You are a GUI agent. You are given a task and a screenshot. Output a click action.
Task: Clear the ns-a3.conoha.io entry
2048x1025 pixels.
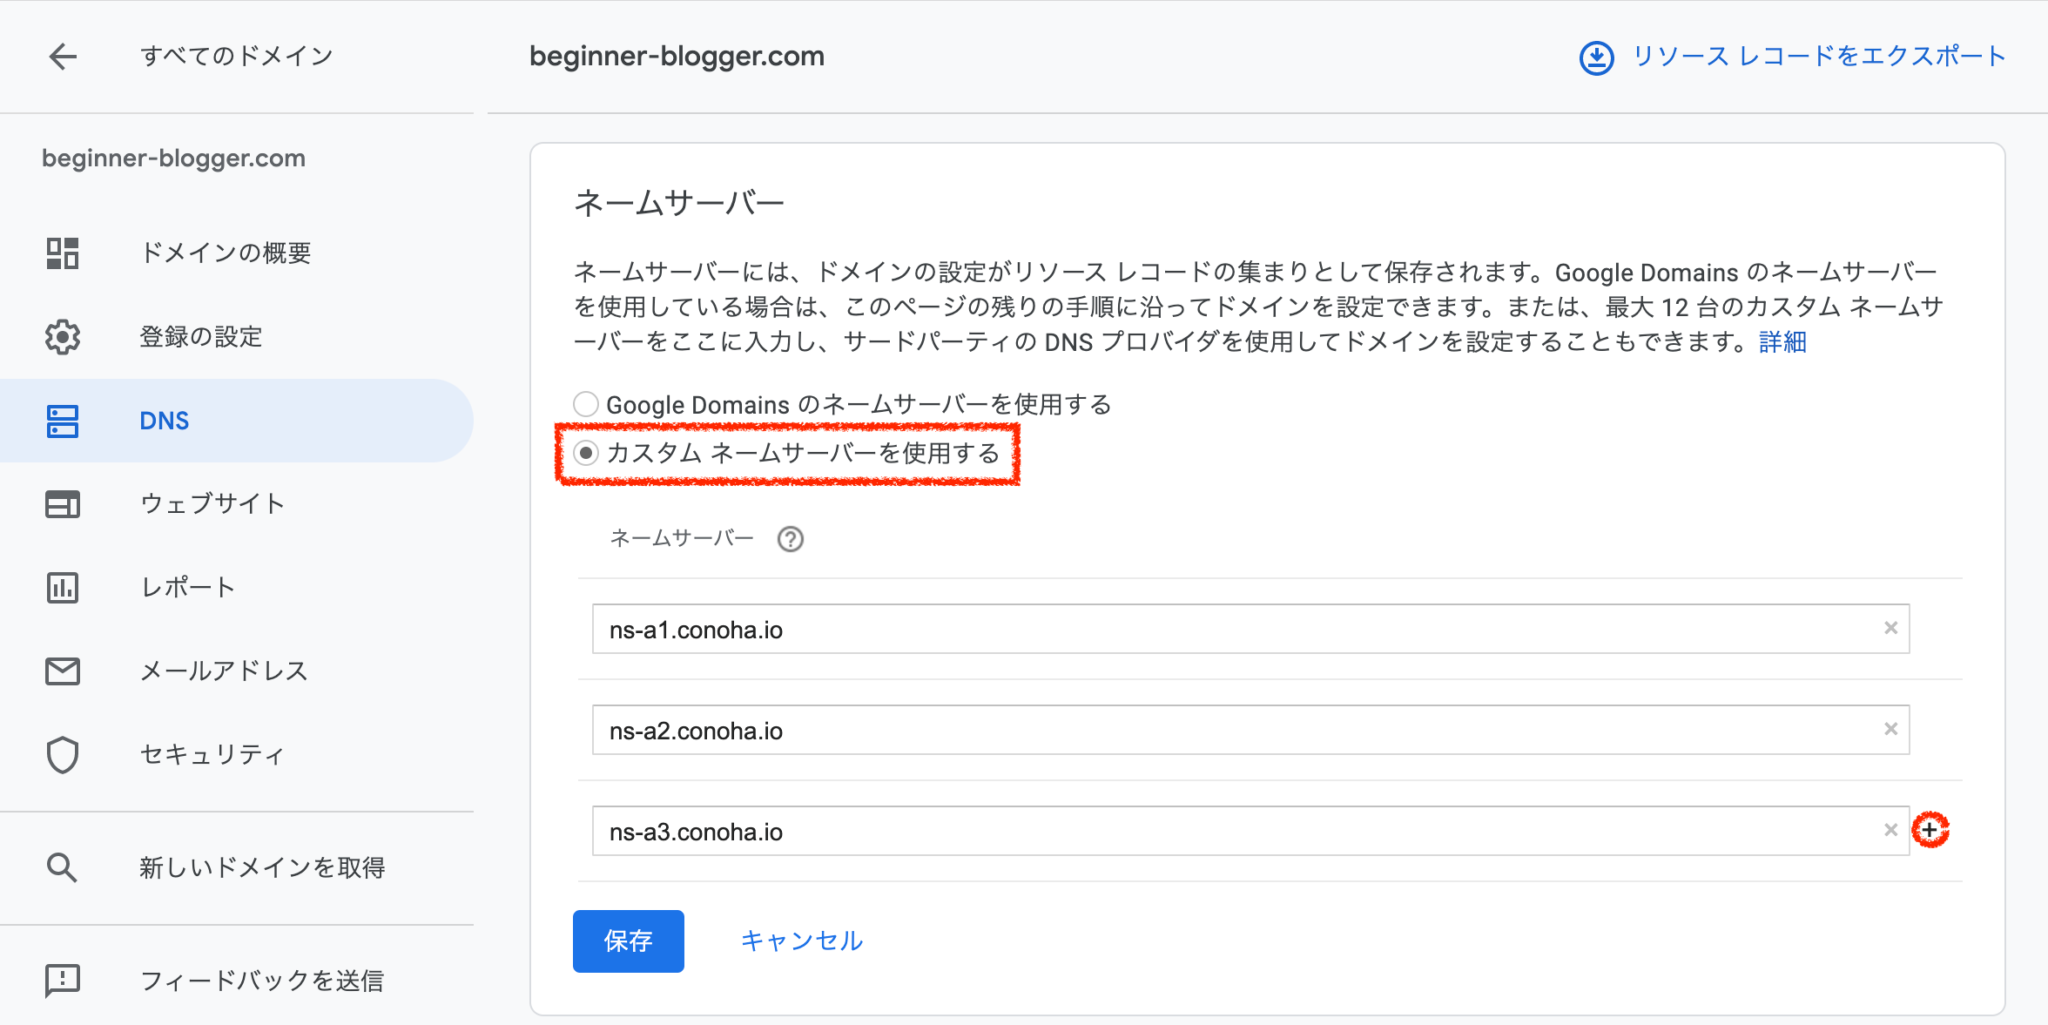click(1890, 830)
